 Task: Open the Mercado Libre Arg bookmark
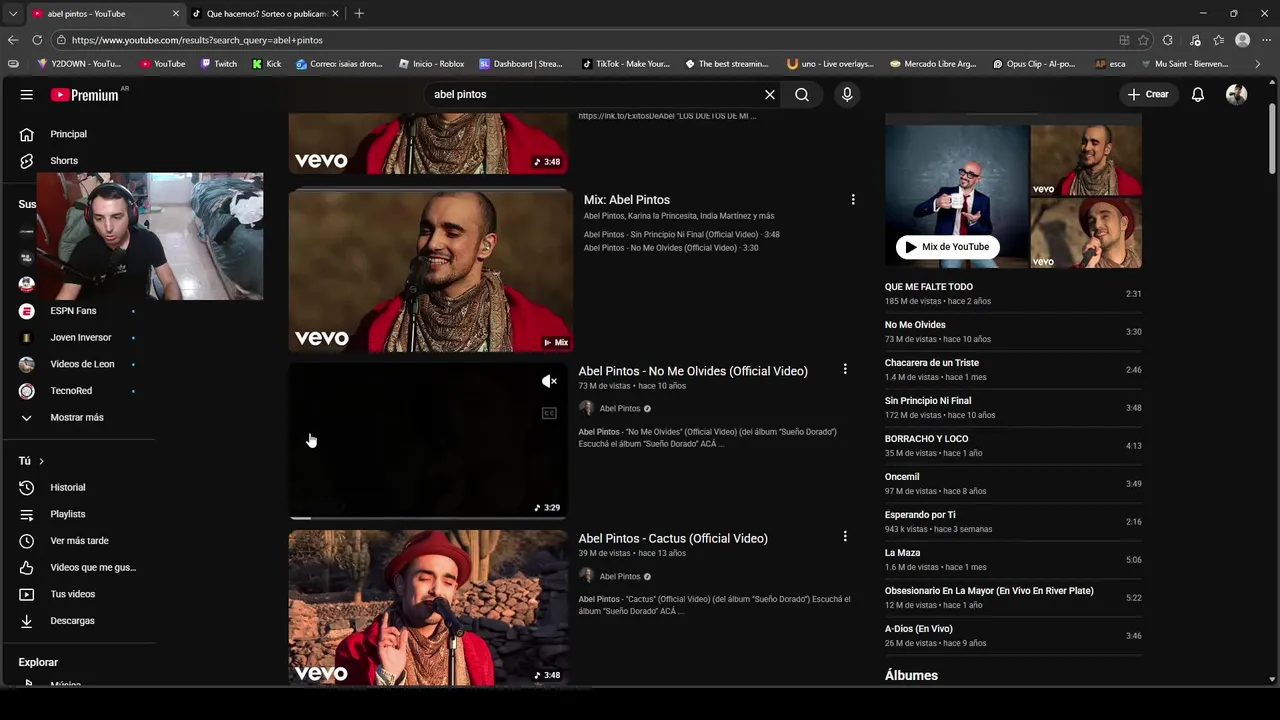click(933, 64)
